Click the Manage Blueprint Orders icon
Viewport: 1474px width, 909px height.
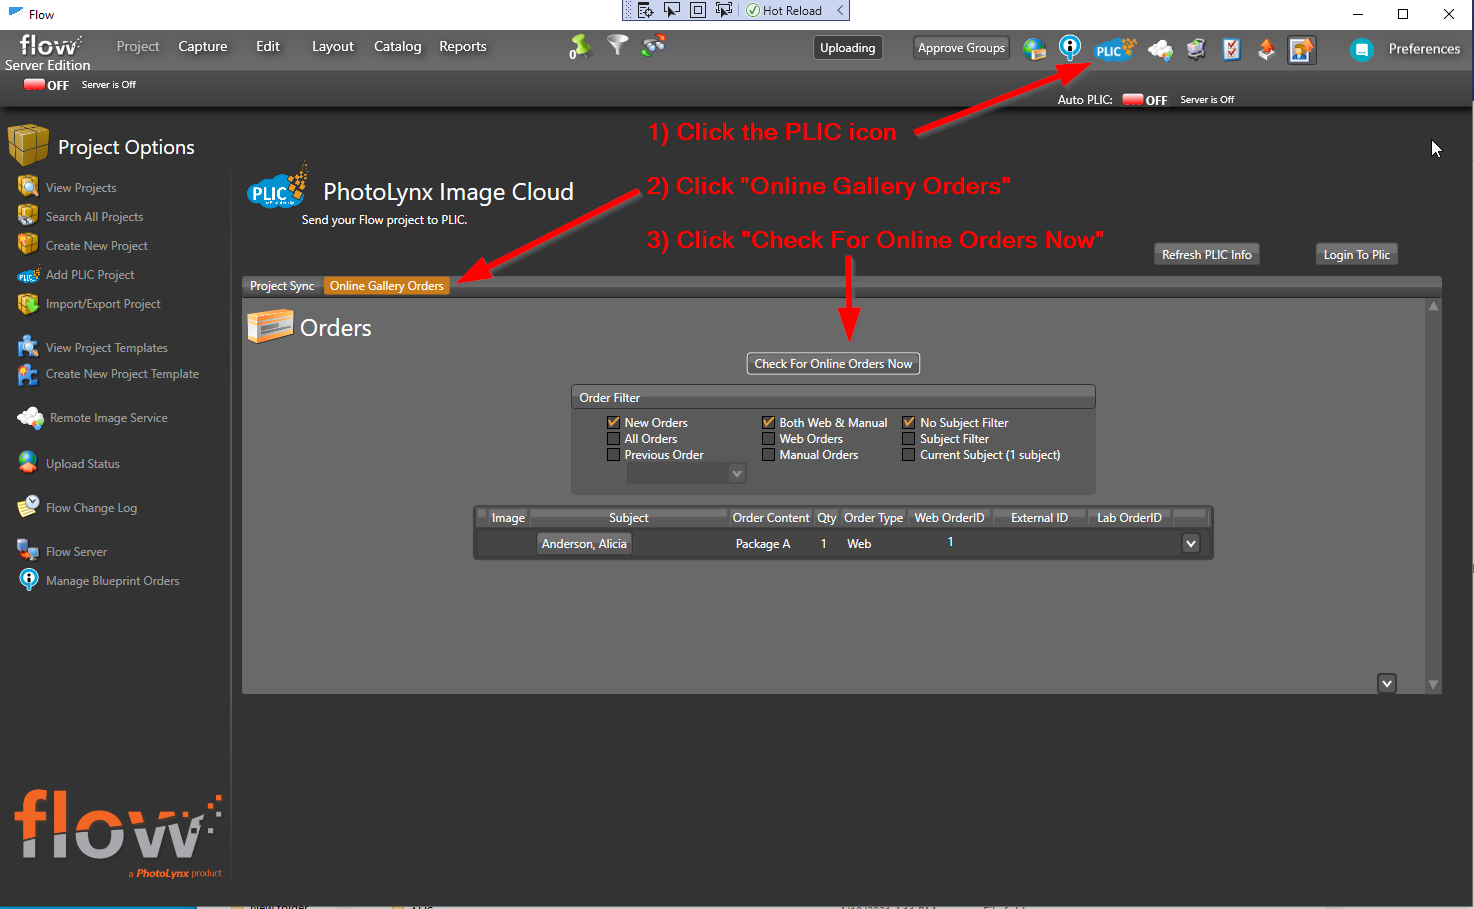tap(29, 580)
